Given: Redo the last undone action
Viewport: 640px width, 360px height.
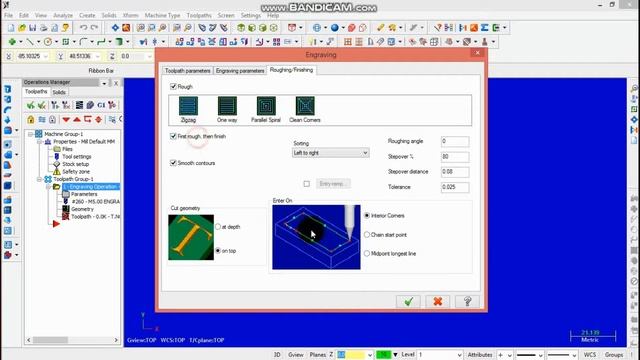Looking at the screenshot, I should tap(94, 28).
